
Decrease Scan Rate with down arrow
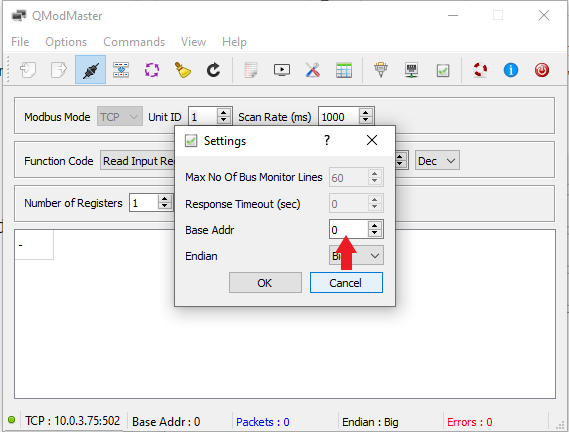[x=366, y=121]
